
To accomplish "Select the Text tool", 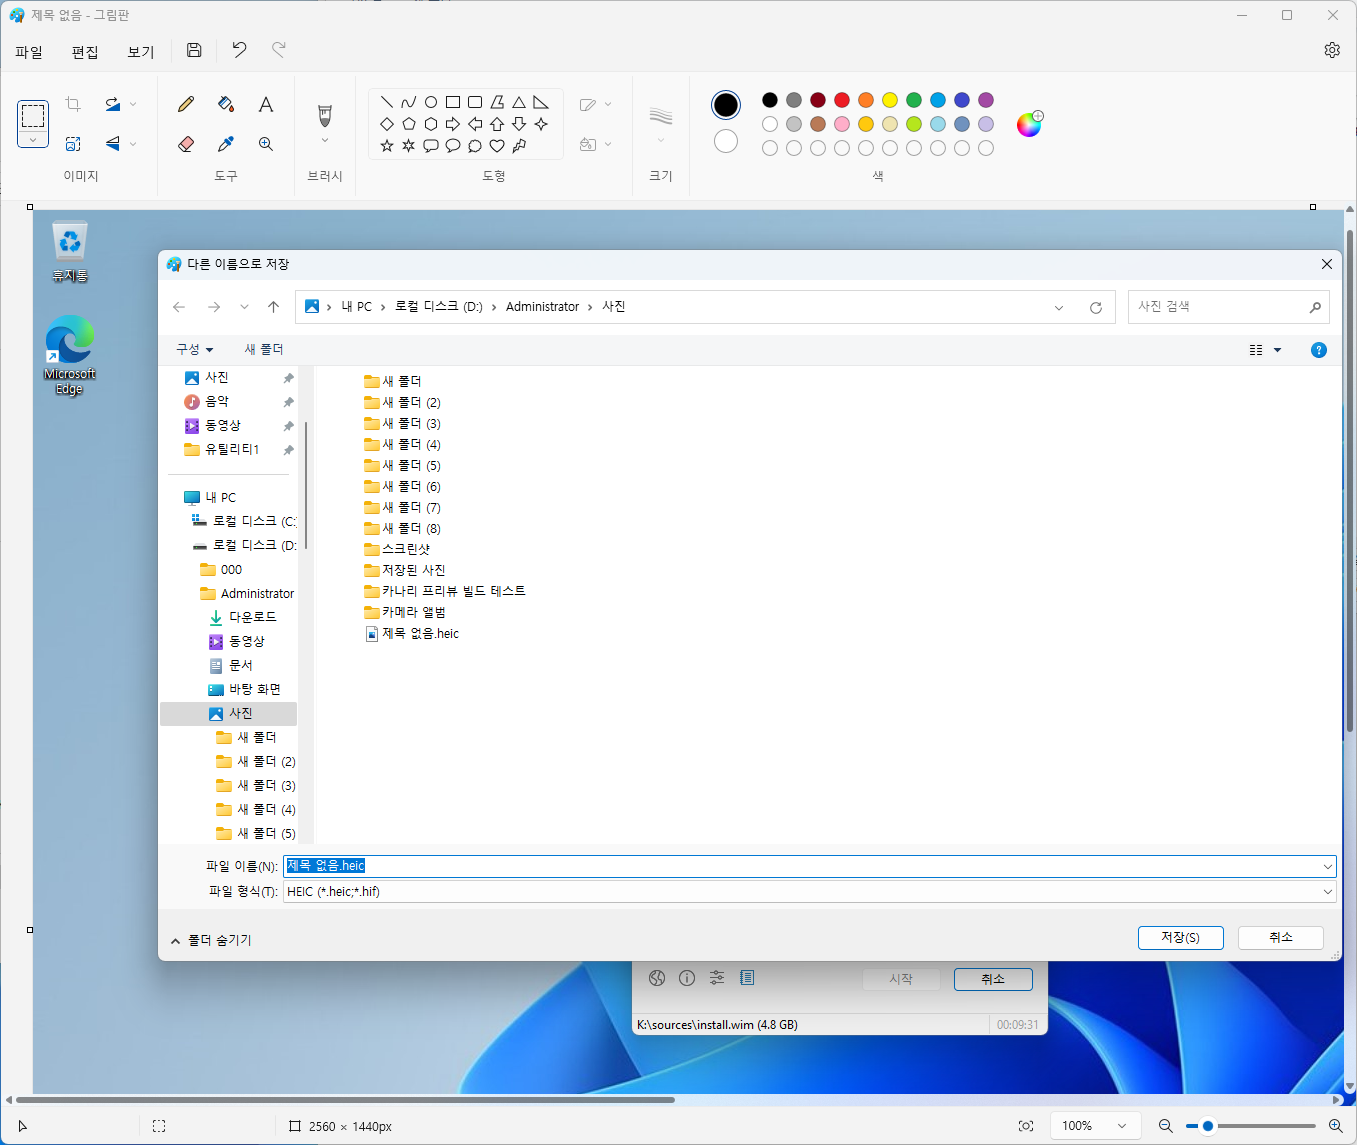I will click(266, 104).
